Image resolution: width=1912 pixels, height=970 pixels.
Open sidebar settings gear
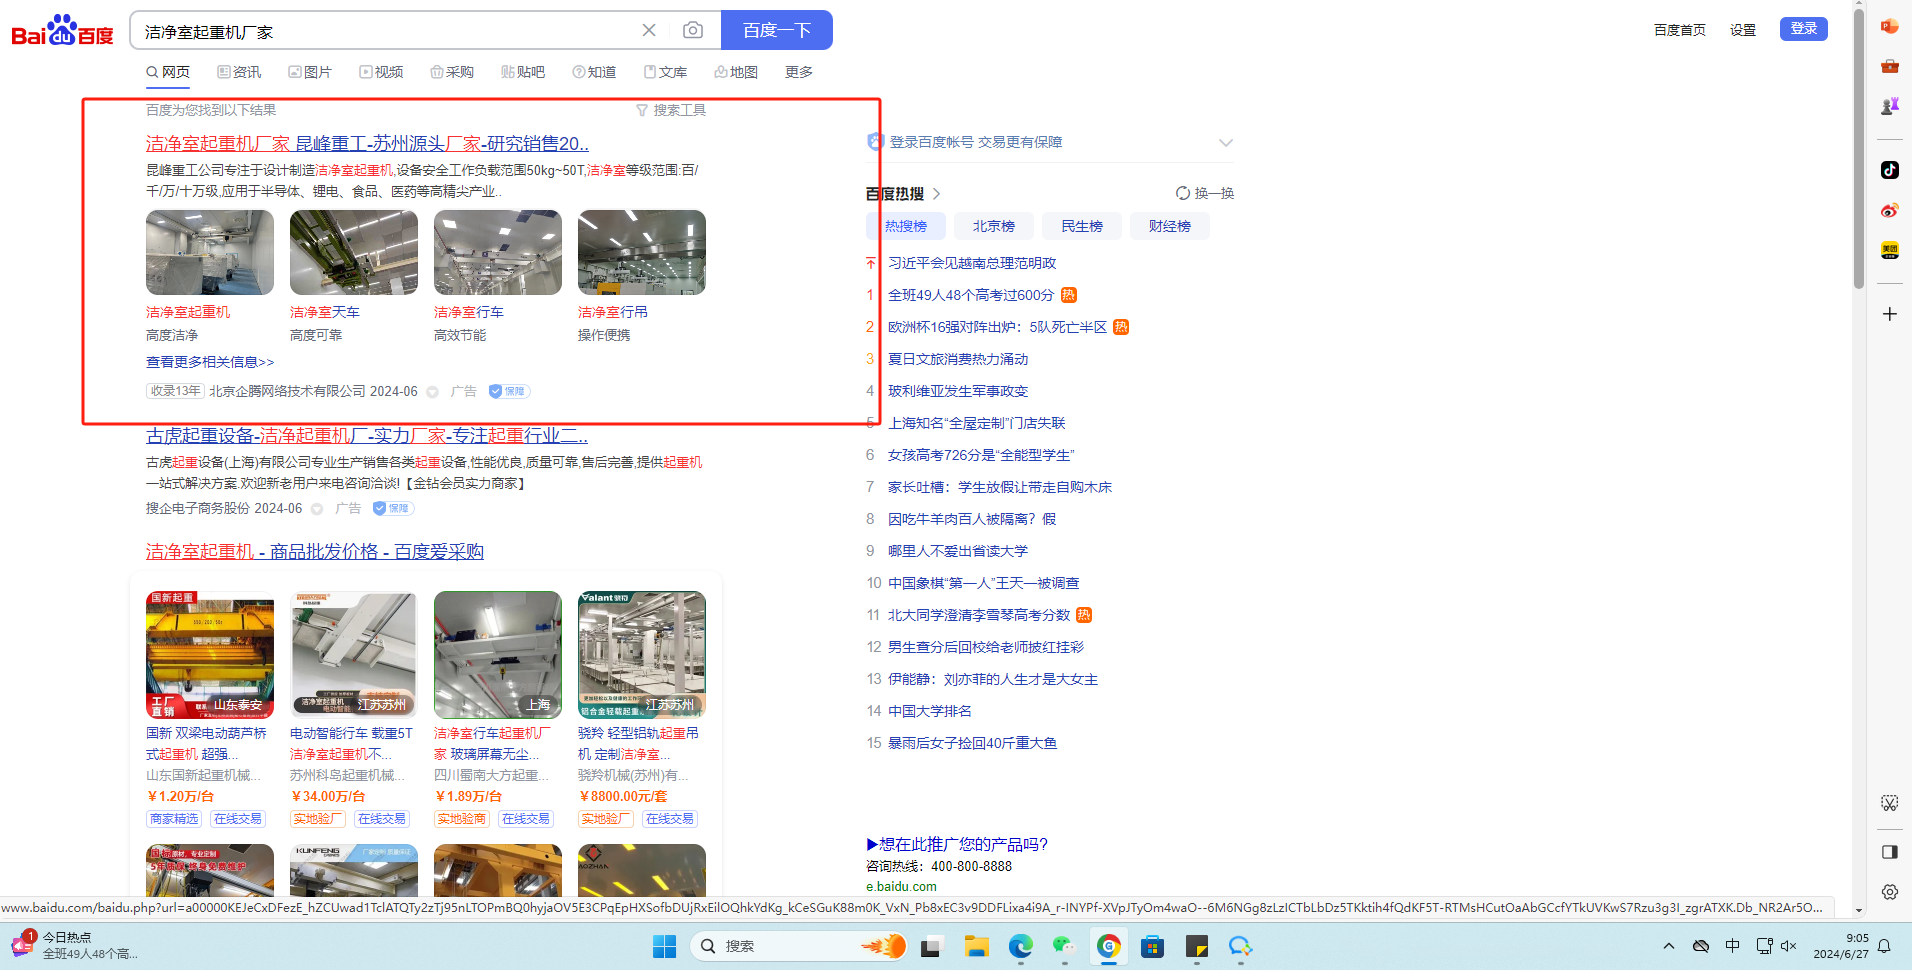pyautogui.click(x=1889, y=892)
